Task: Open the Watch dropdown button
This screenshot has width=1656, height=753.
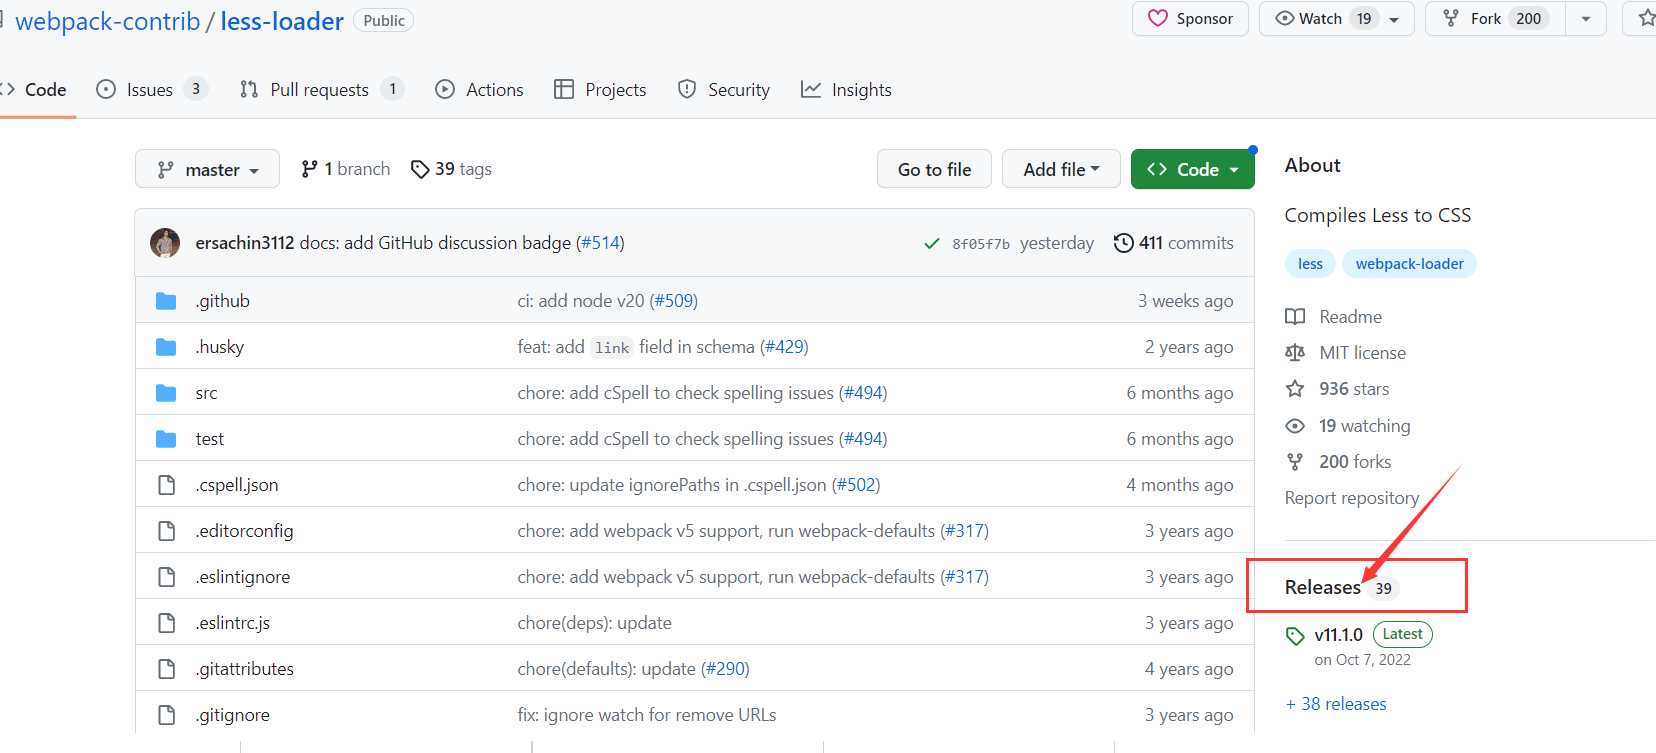Action: [1336, 19]
